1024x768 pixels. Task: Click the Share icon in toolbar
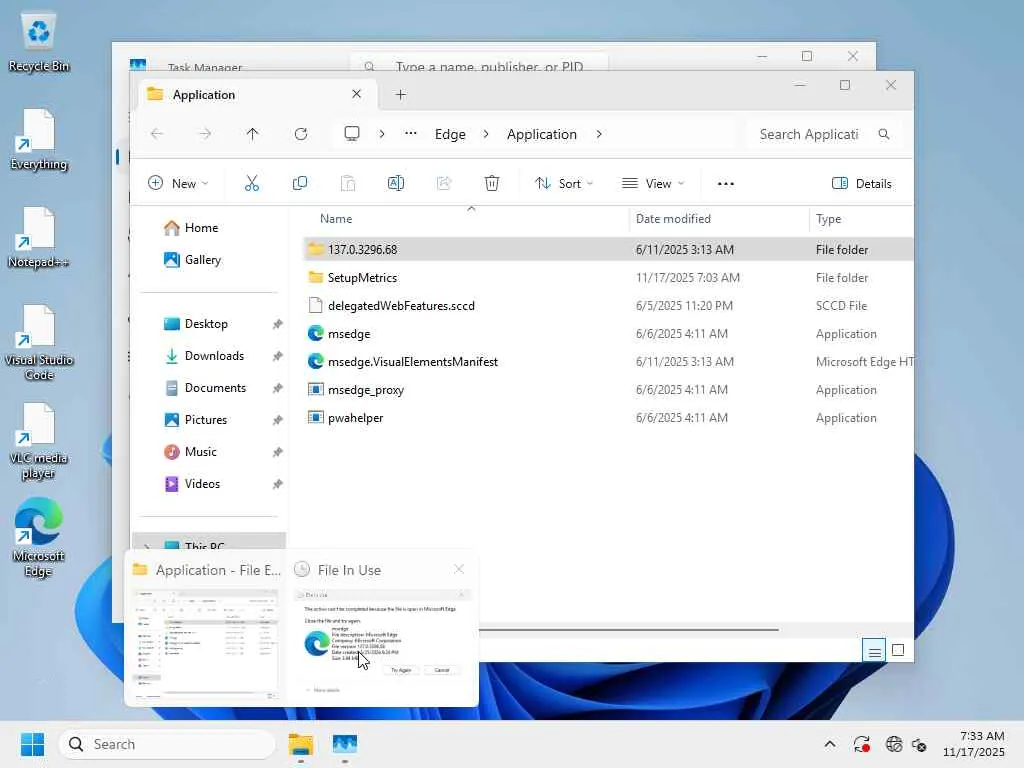[444, 184]
